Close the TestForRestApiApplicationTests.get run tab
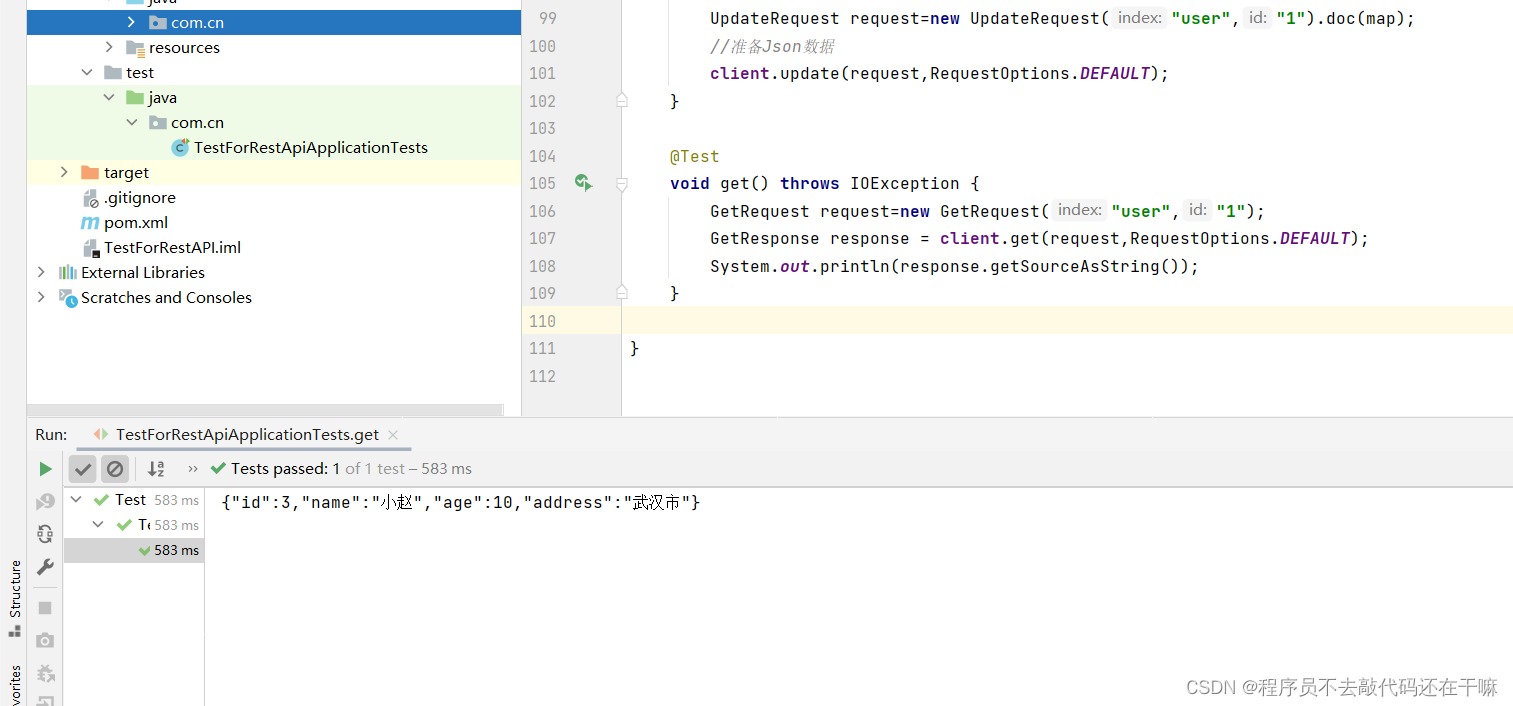This screenshot has width=1513, height=706. (393, 435)
